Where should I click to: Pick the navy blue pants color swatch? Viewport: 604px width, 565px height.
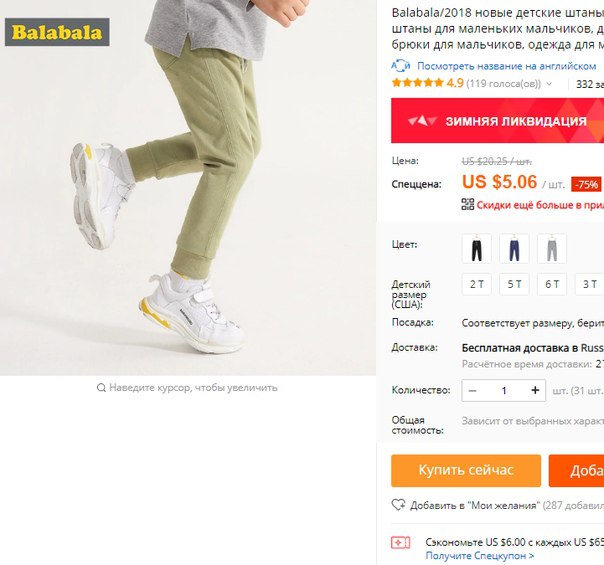pos(514,248)
